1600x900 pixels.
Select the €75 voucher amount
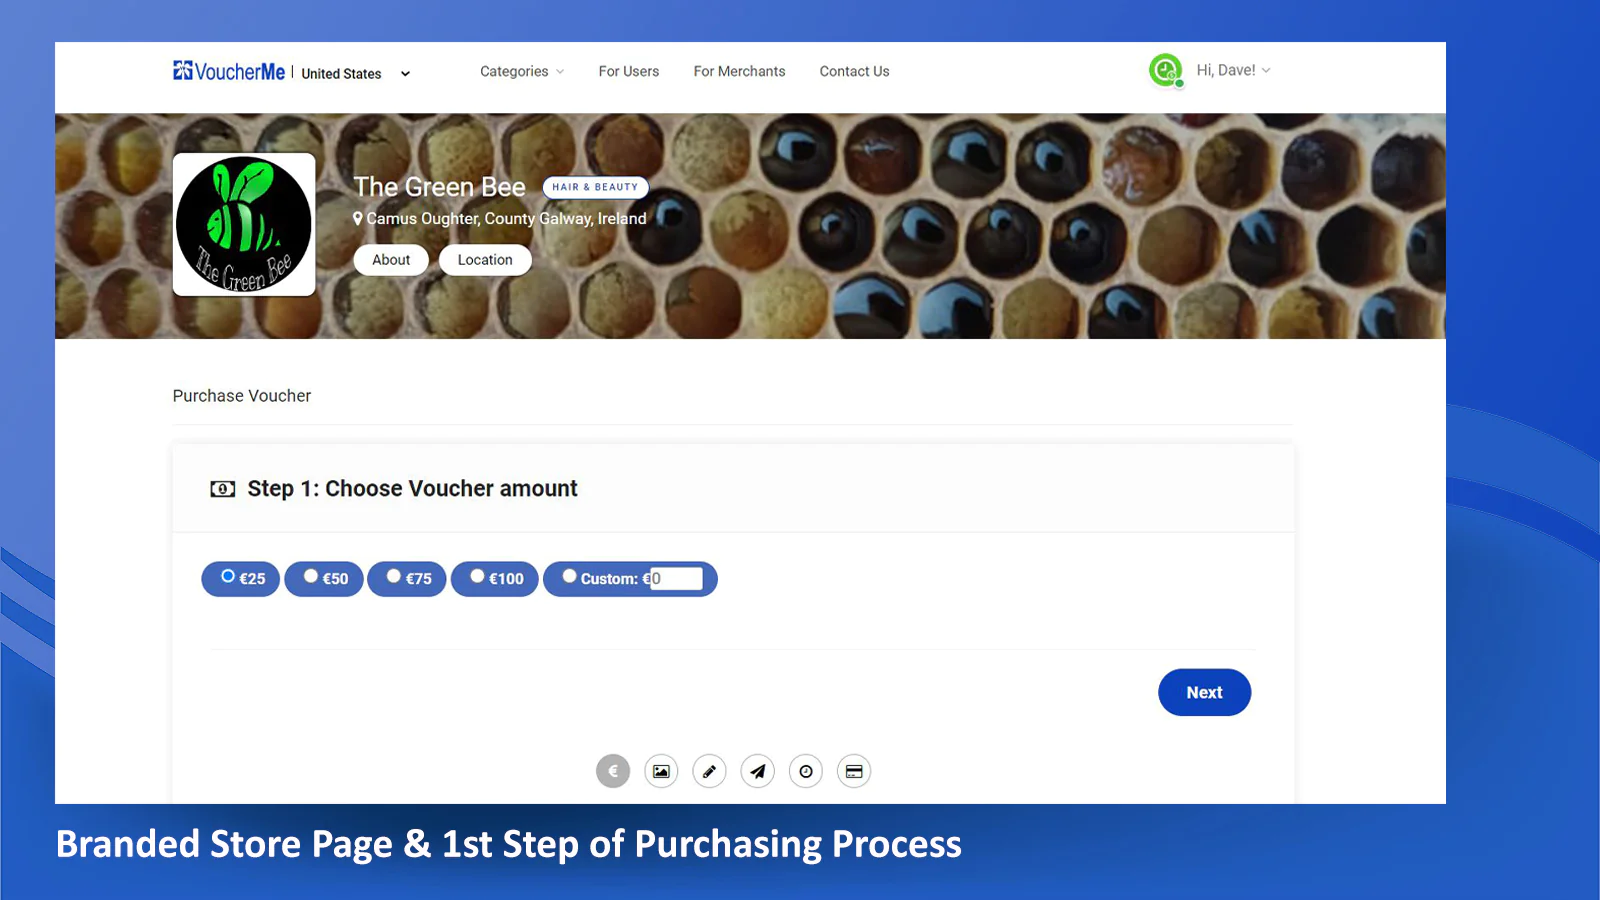tap(407, 579)
